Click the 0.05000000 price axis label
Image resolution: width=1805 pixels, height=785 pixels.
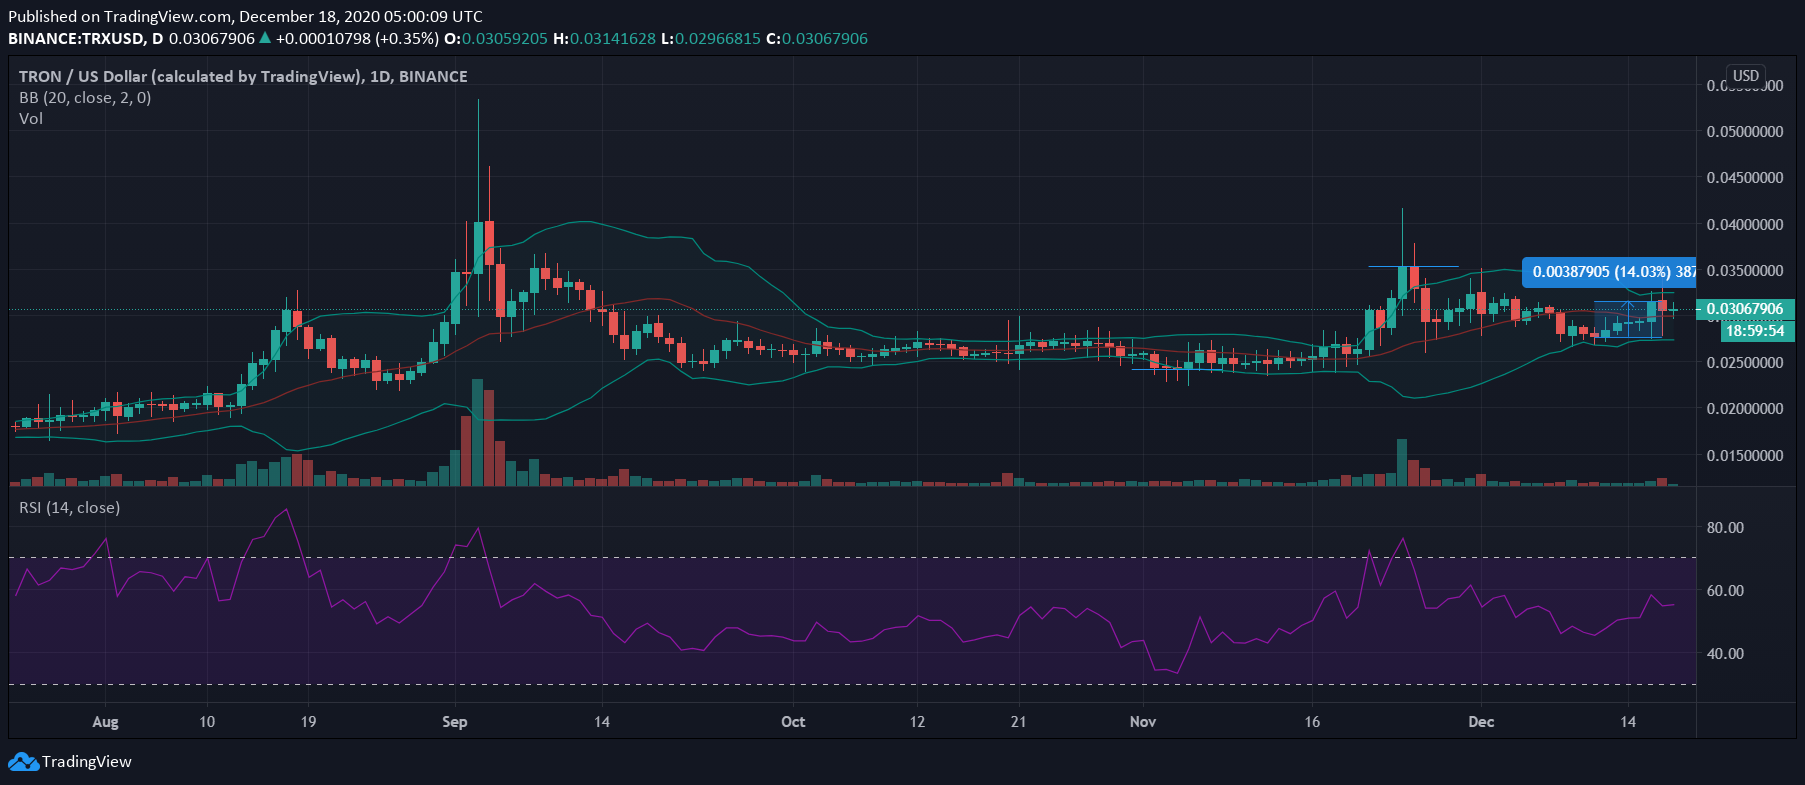[x=1745, y=132]
